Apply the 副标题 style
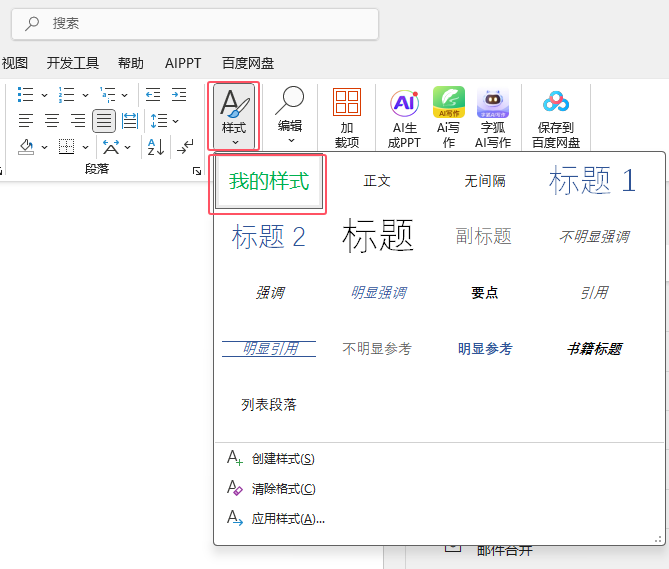The width and height of the screenshot is (669, 569). coord(484,236)
